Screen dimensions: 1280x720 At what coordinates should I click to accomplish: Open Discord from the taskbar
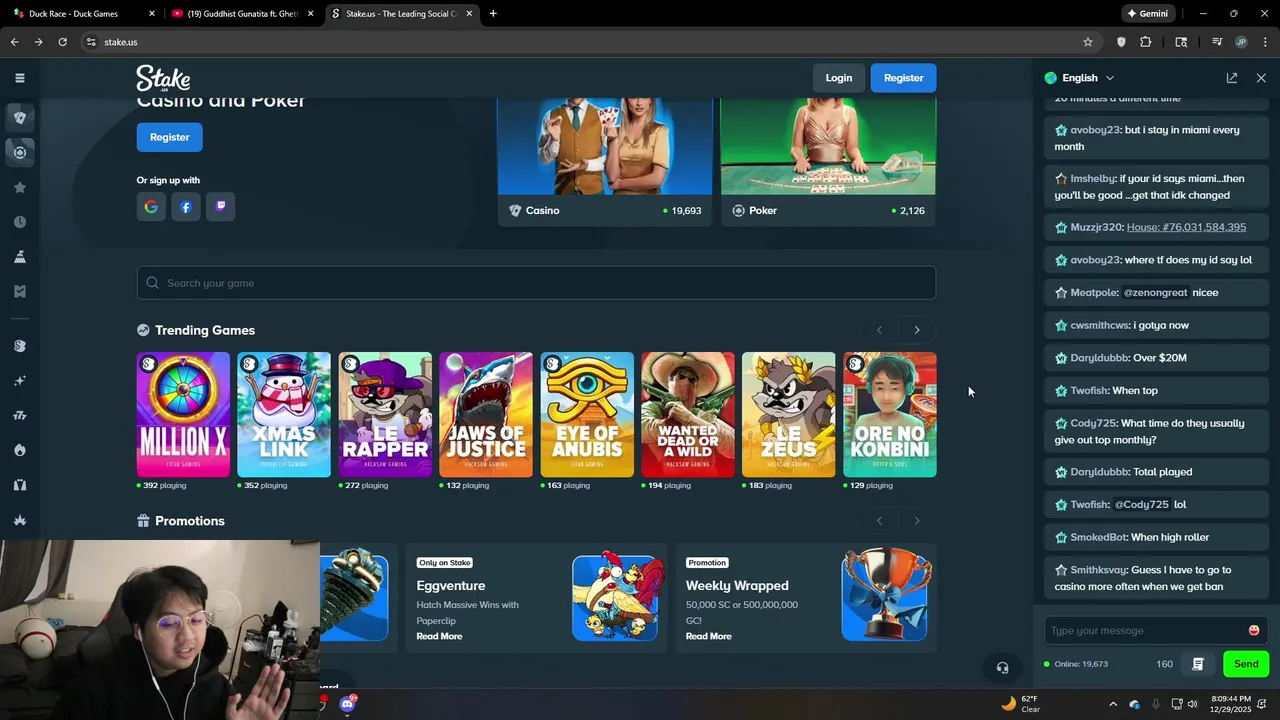(347, 704)
